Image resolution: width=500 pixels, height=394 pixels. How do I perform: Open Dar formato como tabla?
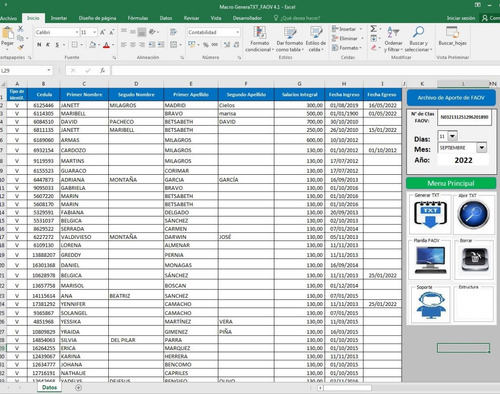pyautogui.click(x=290, y=39)
